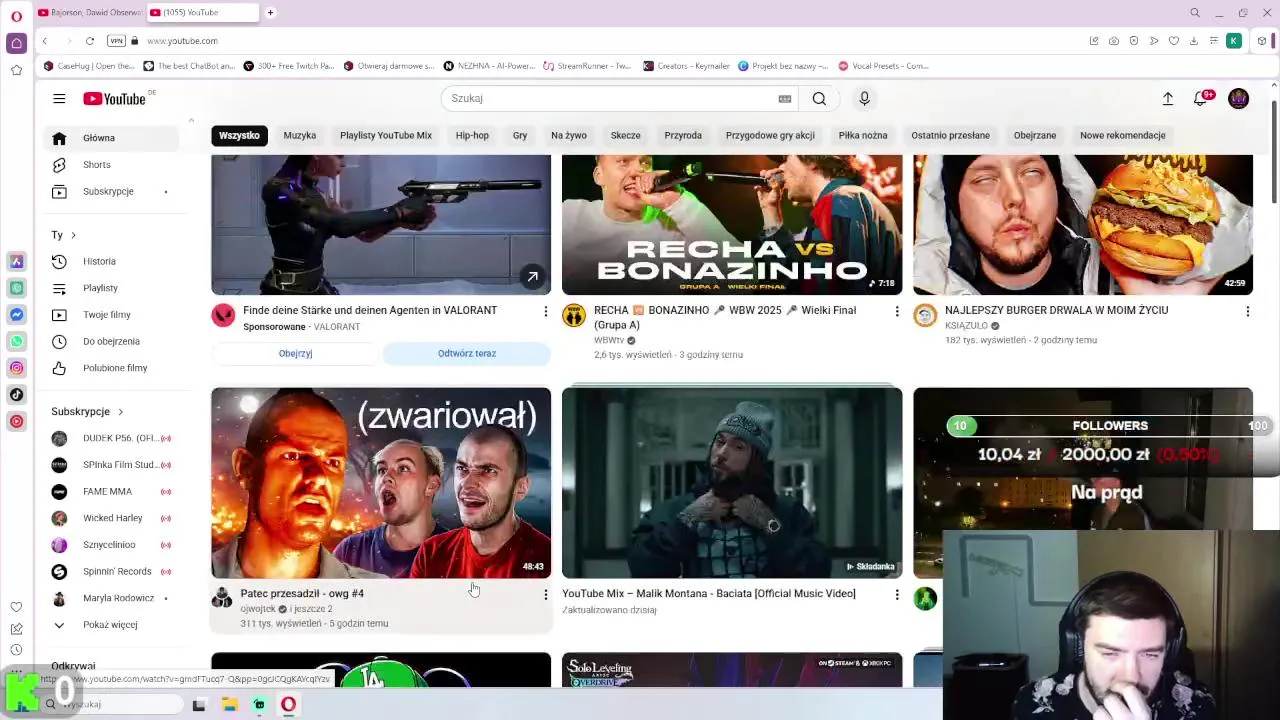Select the Piłka nożna filter chip
This screenshot has width=1280, height=720.
point(863,135)
